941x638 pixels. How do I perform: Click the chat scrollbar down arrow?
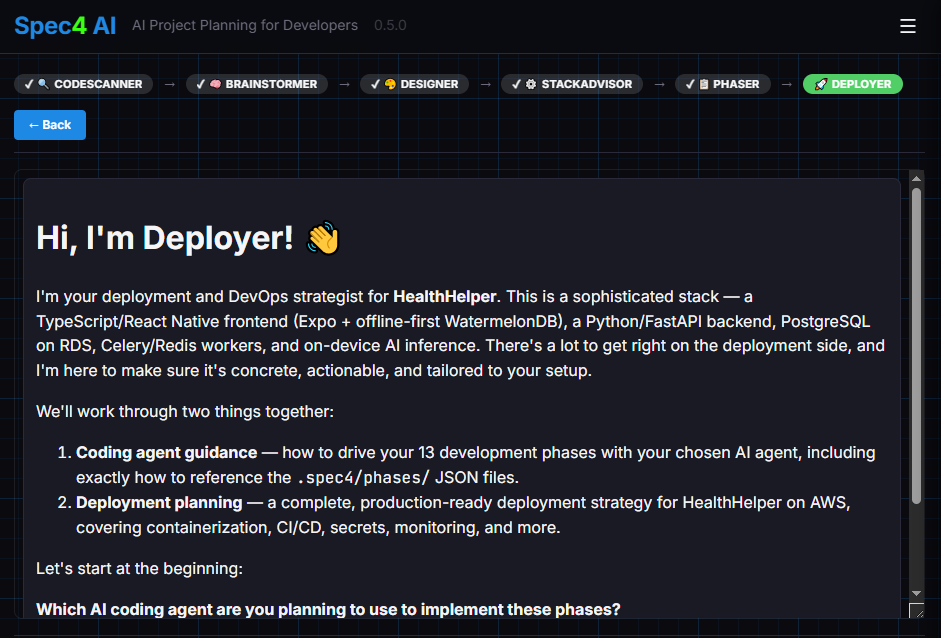(916, 593)
